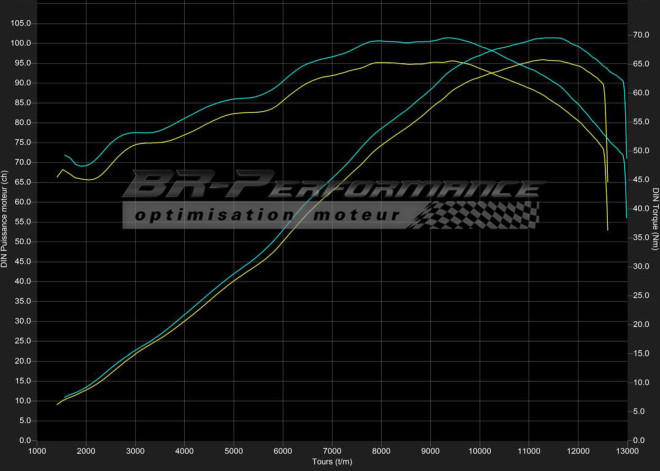Click the 2000 label on the RPM axis

click(86, 451)
